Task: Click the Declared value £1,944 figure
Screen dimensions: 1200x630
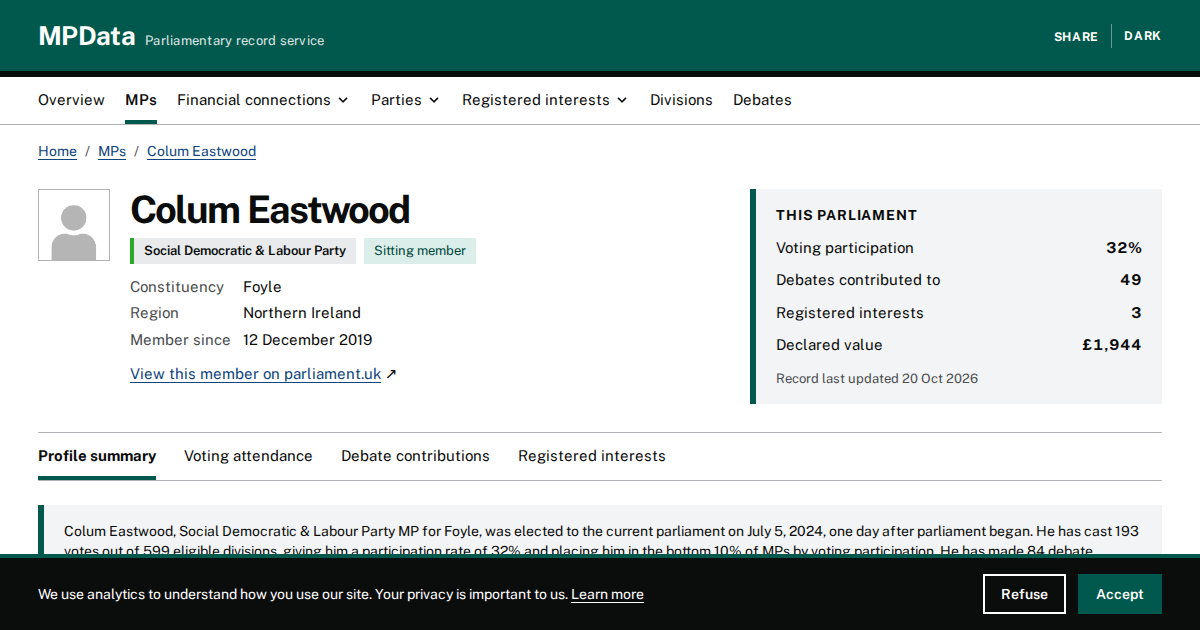Action: point(1112,345)
